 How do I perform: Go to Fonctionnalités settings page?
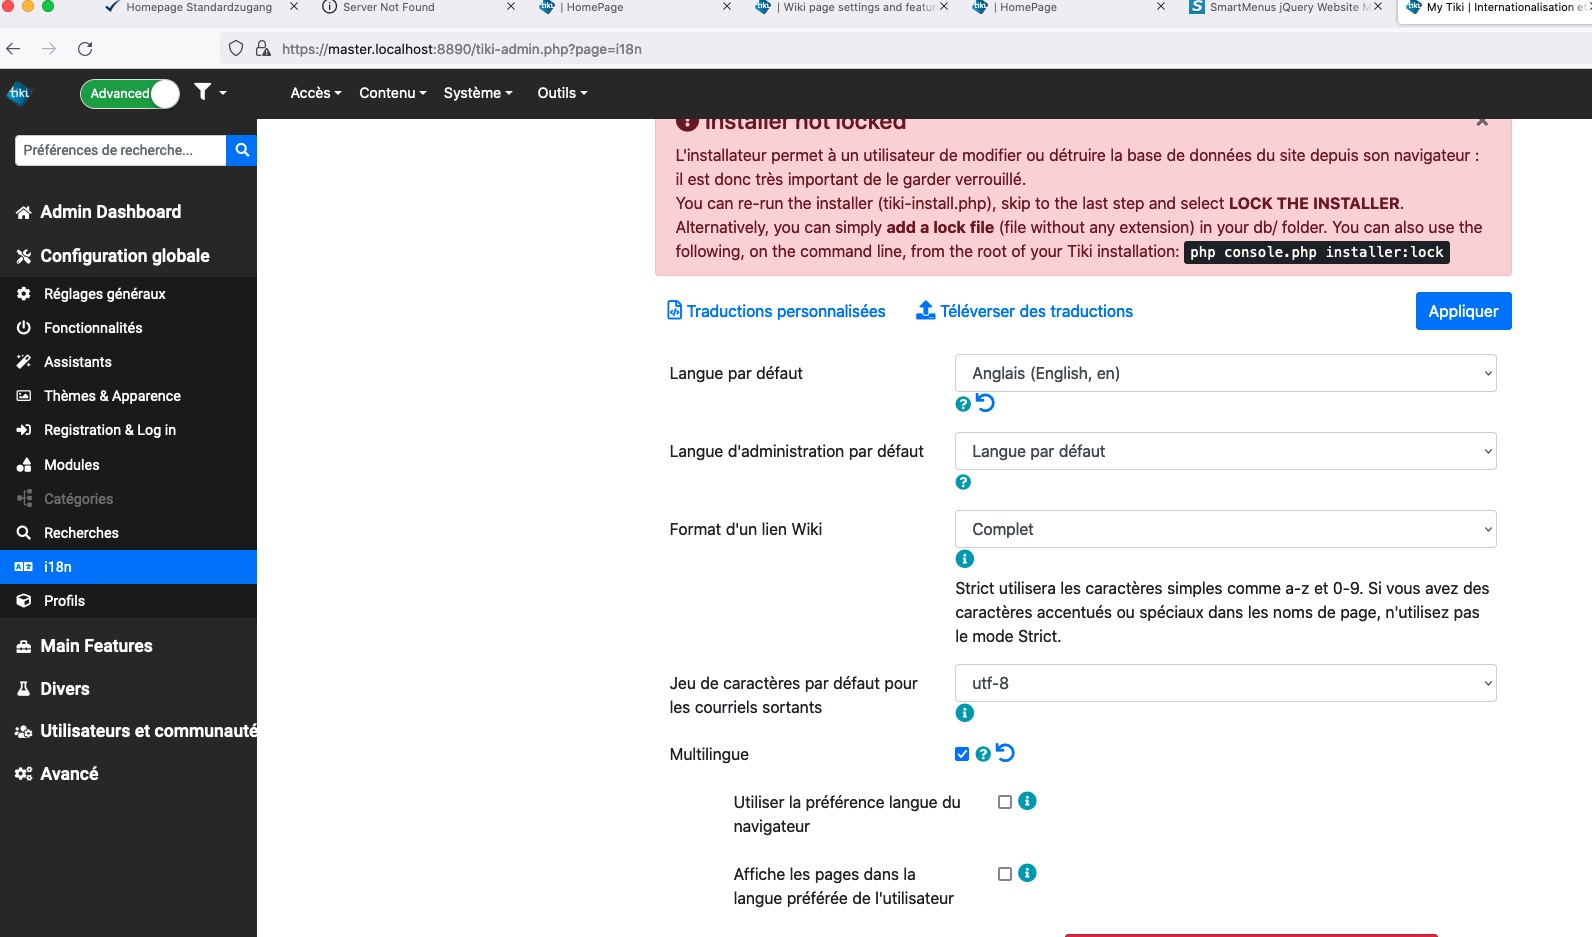click(93, 328)
